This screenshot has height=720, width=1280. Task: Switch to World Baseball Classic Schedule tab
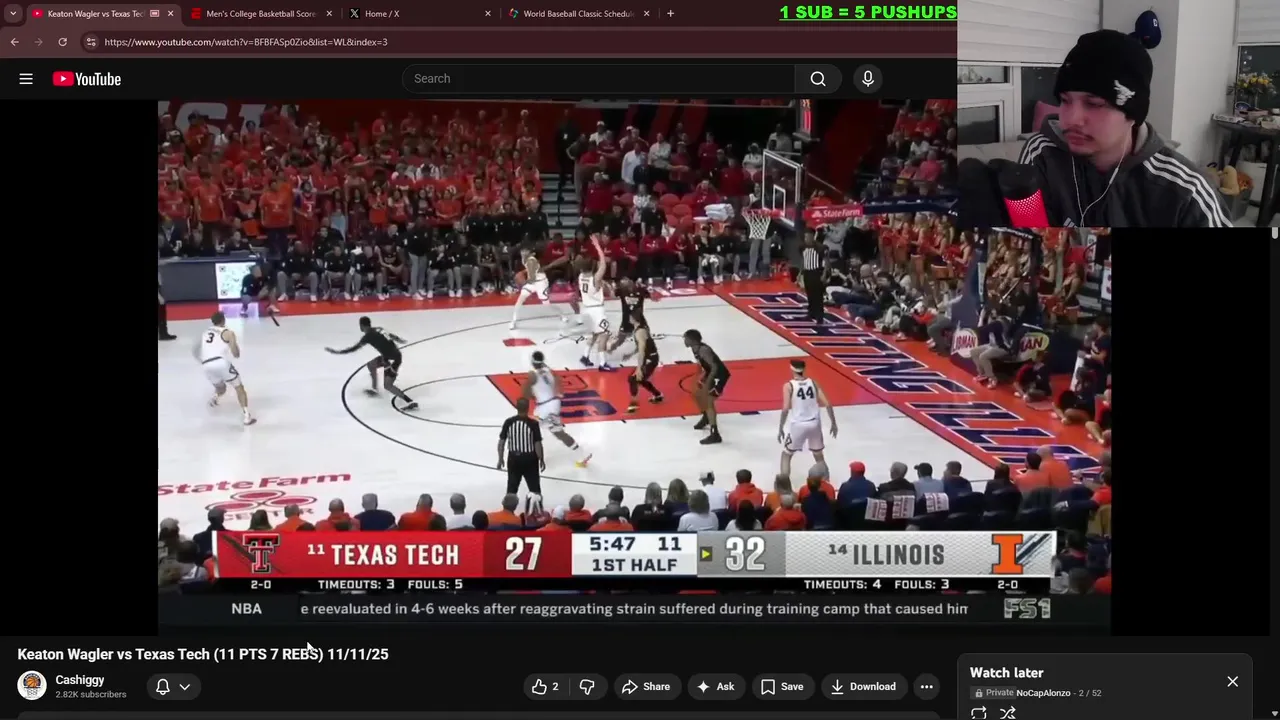pos(578,14)
